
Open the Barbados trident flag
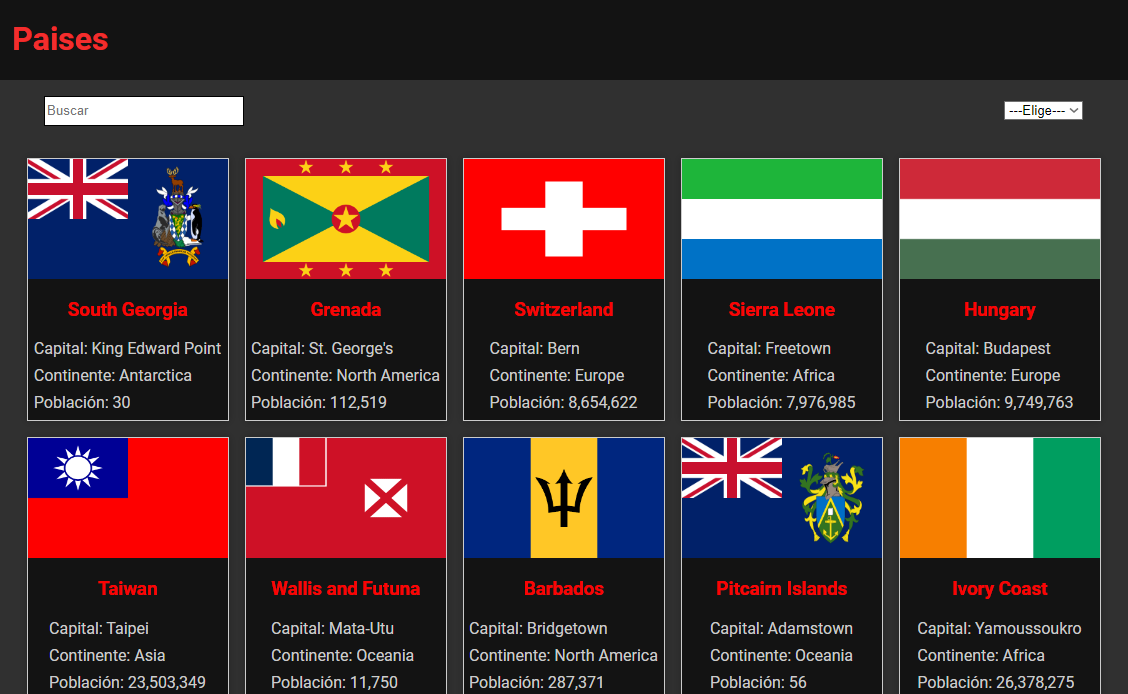pos(564,498)
